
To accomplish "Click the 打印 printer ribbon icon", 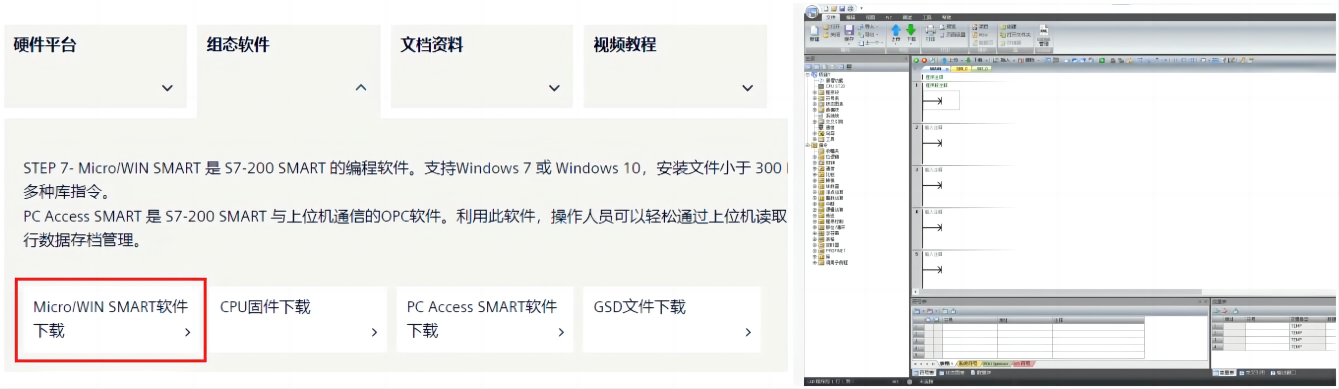I will point(930,32).
